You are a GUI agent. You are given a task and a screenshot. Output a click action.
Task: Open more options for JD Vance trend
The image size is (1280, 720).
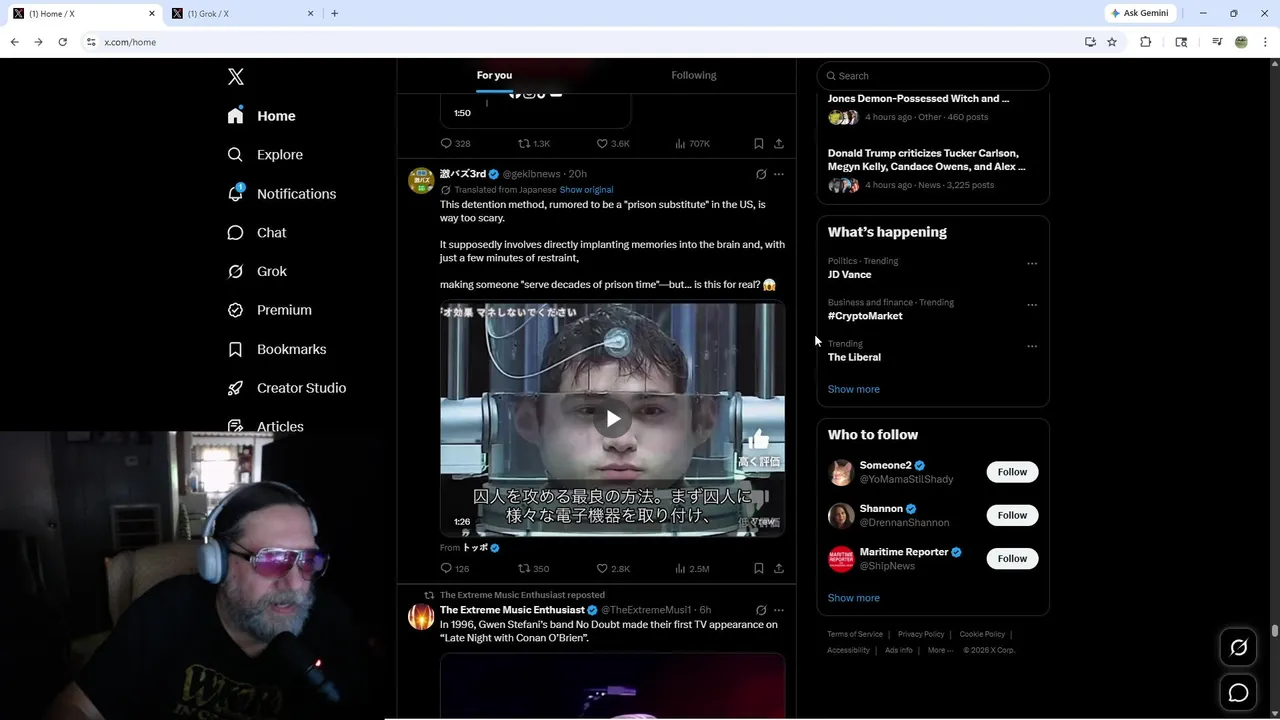click(x=1032, y=264)
